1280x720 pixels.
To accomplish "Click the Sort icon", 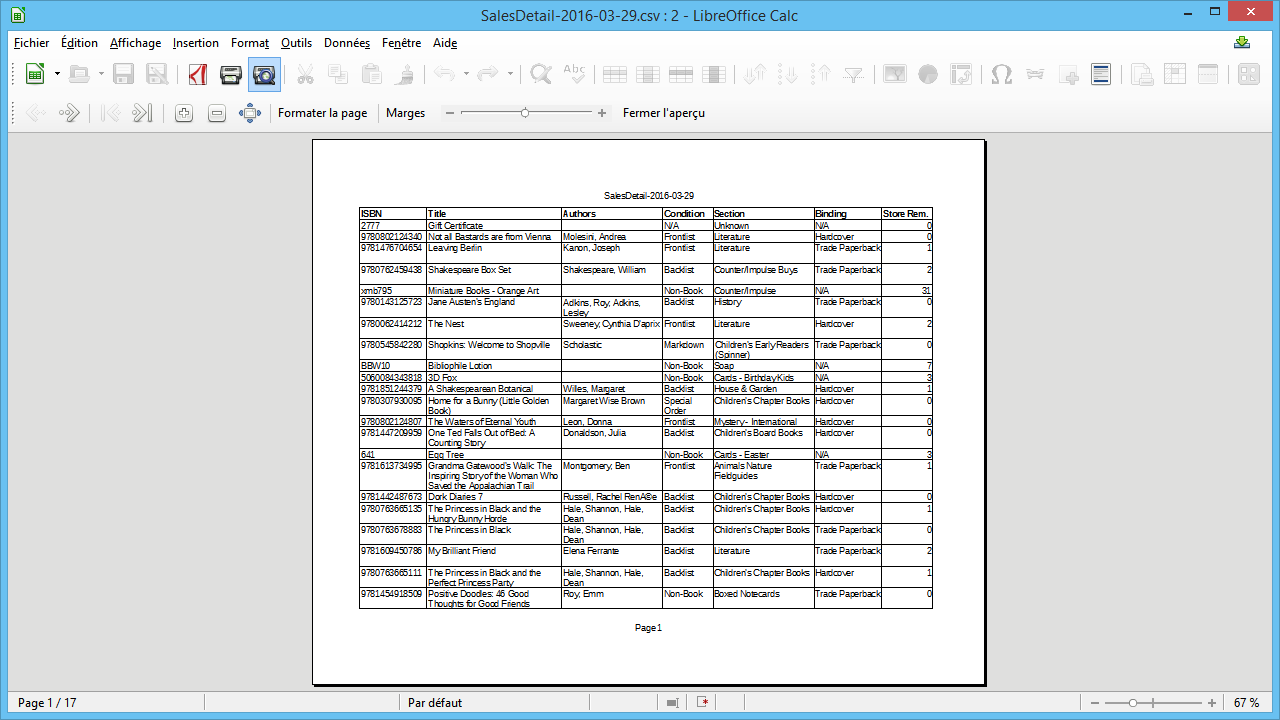I will (x=755, y=74).
